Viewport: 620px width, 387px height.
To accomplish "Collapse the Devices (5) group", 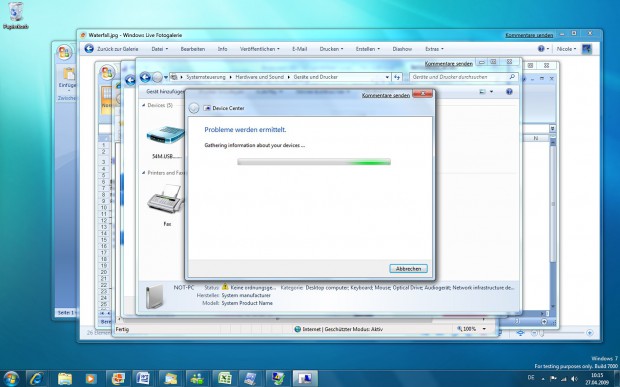I will (144, 105).
